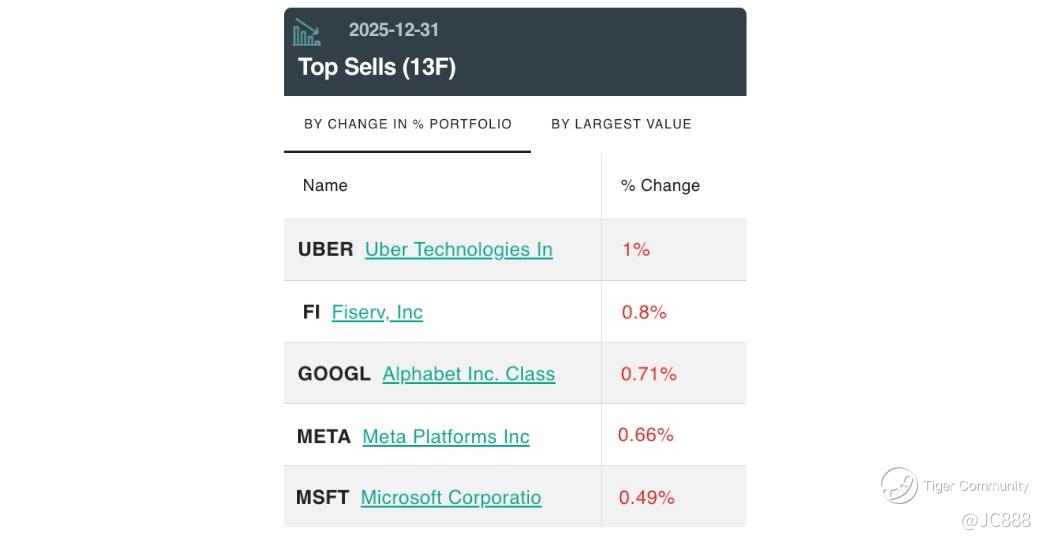Follow the Alphabet Inc. Class link
The width and height of the screenshot is (1051, 545).
(x=468, y=374)
